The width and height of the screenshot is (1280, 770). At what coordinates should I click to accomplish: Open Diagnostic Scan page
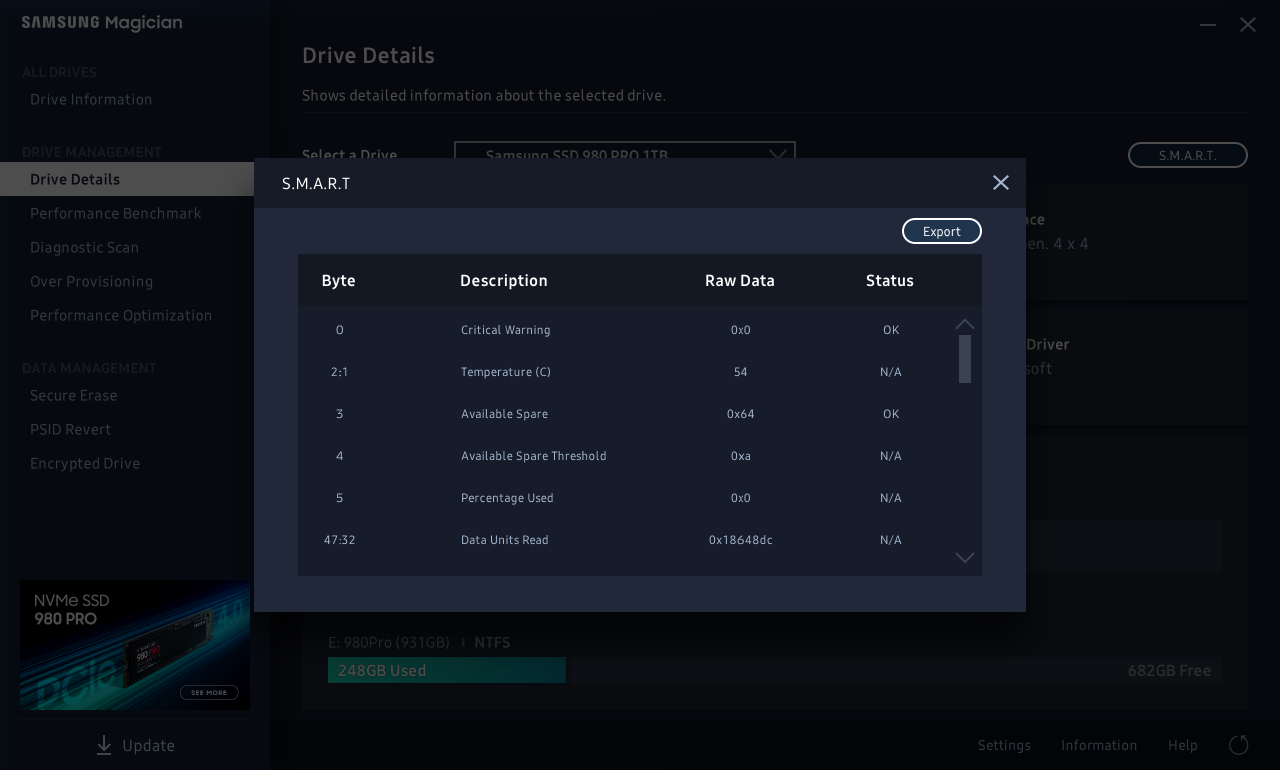pyautogui.click(x=85, y=247)
